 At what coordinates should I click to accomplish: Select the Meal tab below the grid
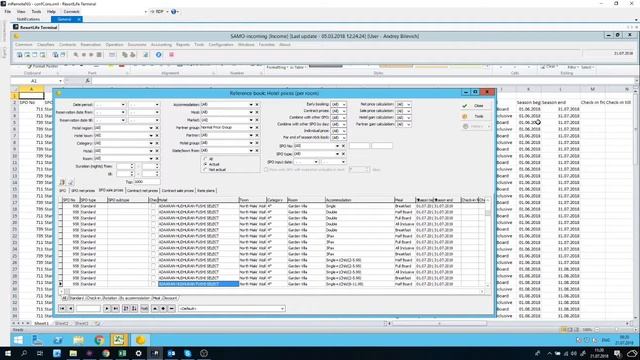click(157, 298)
